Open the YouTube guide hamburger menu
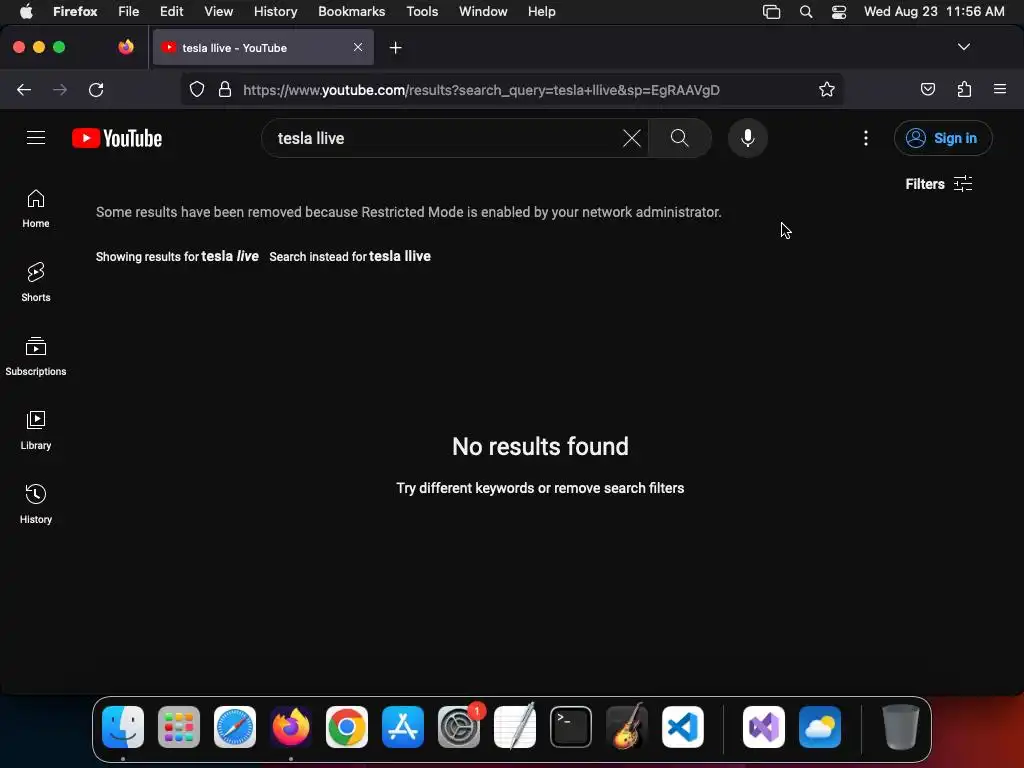 pos(36,138)
